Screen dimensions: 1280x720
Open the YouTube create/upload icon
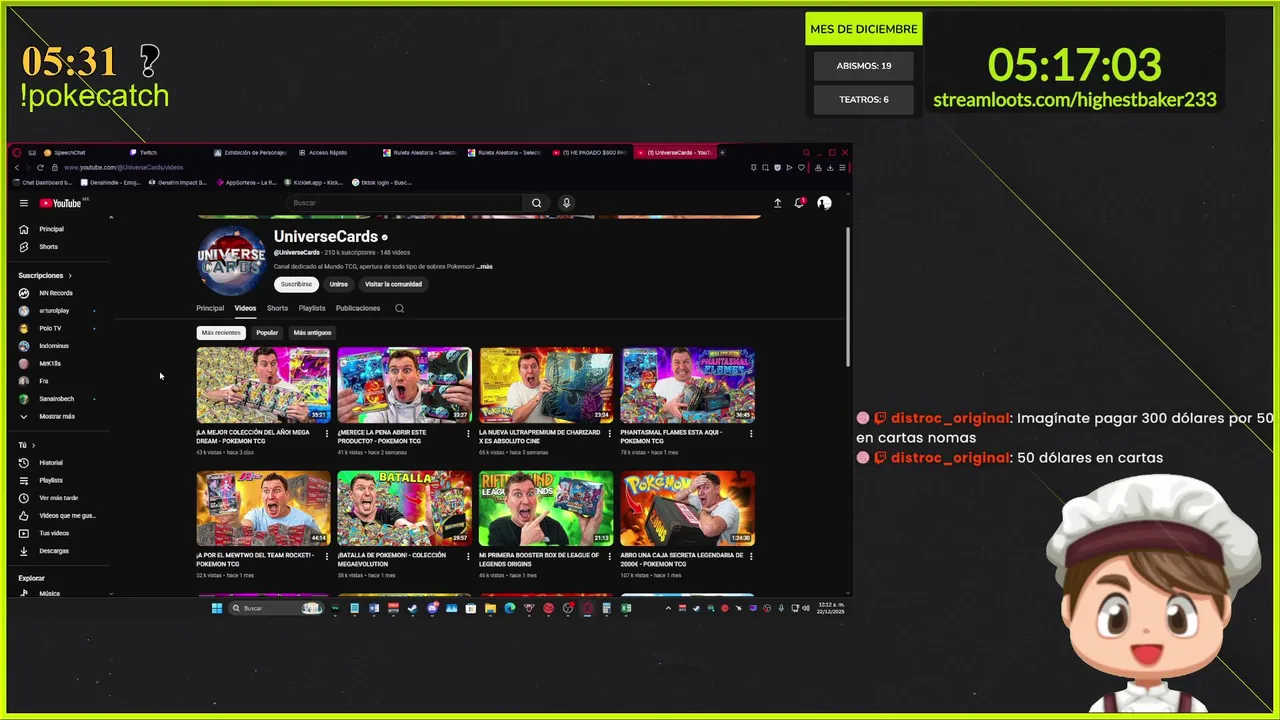coord(777,203)
